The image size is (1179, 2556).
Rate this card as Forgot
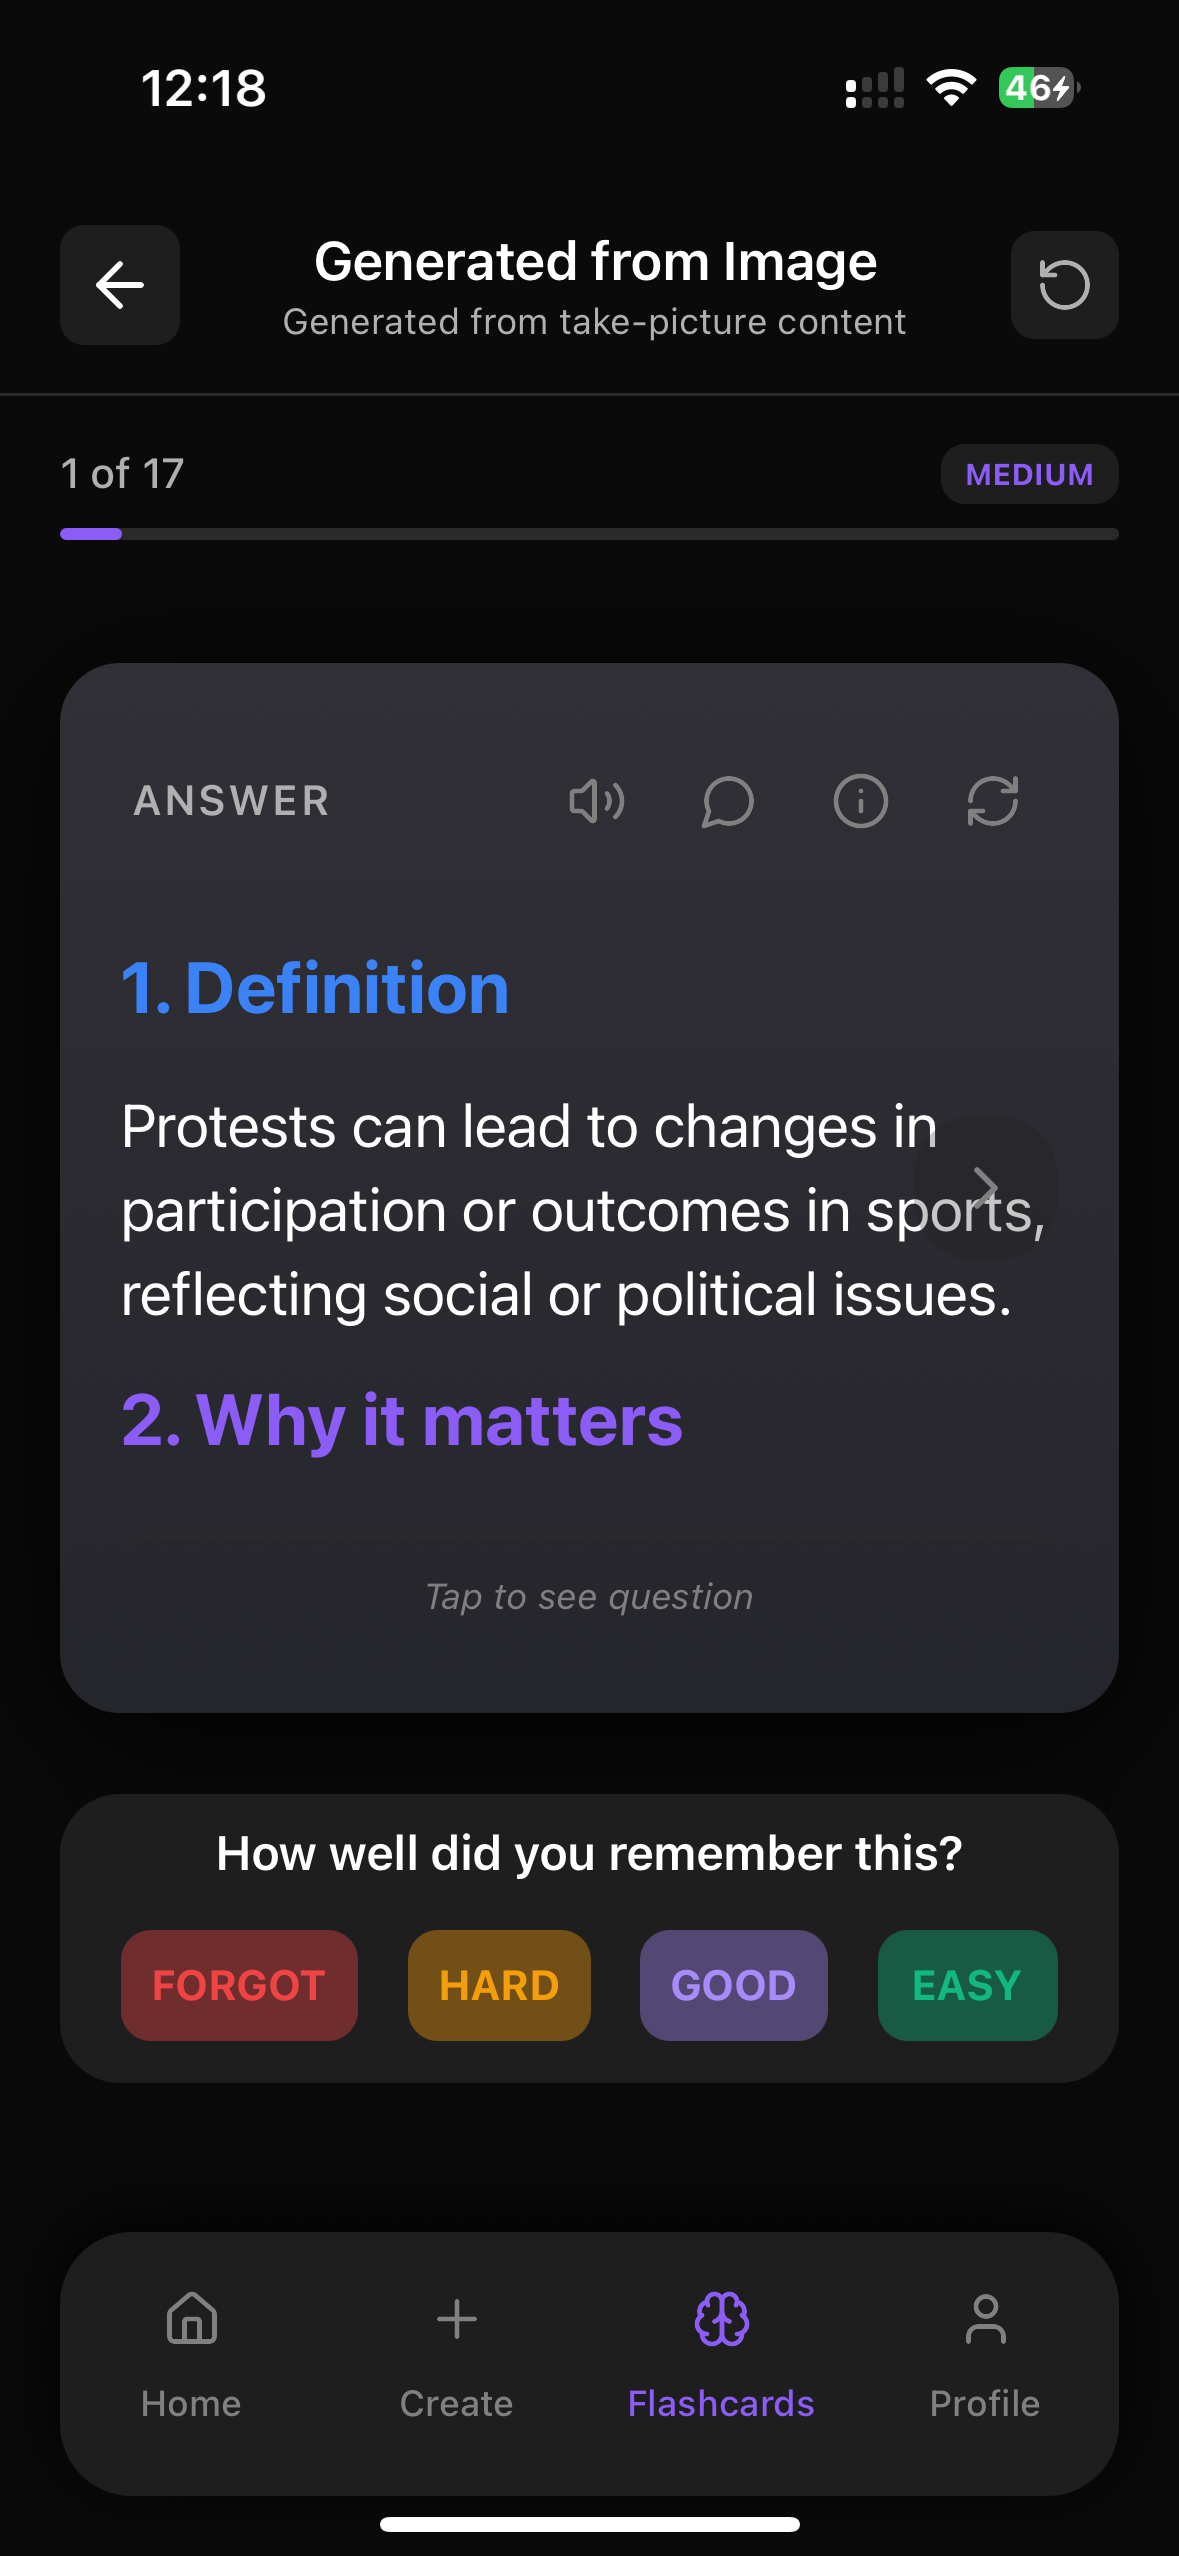pos(239,1985)
